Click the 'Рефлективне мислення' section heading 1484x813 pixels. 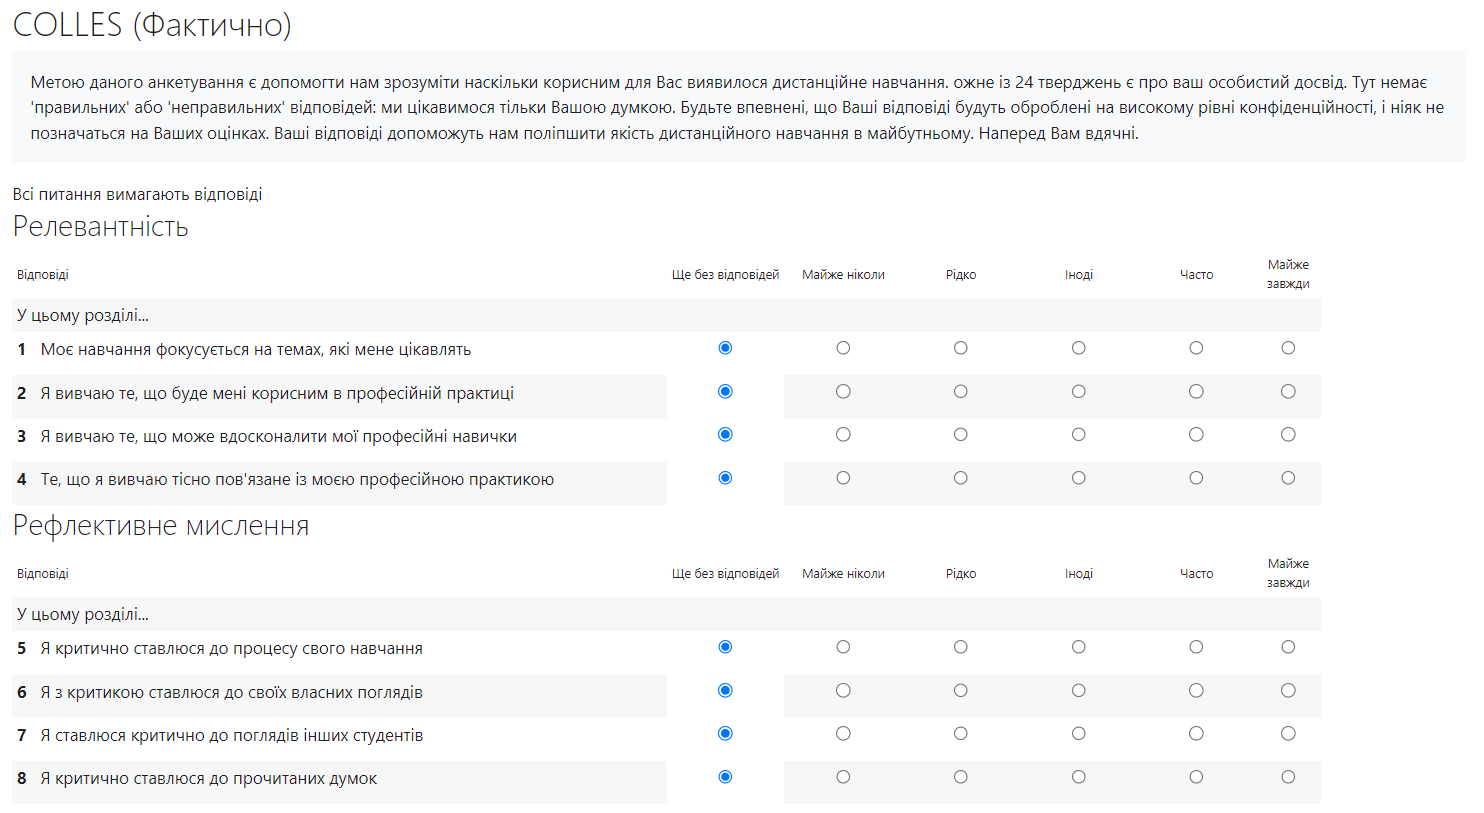161,526
